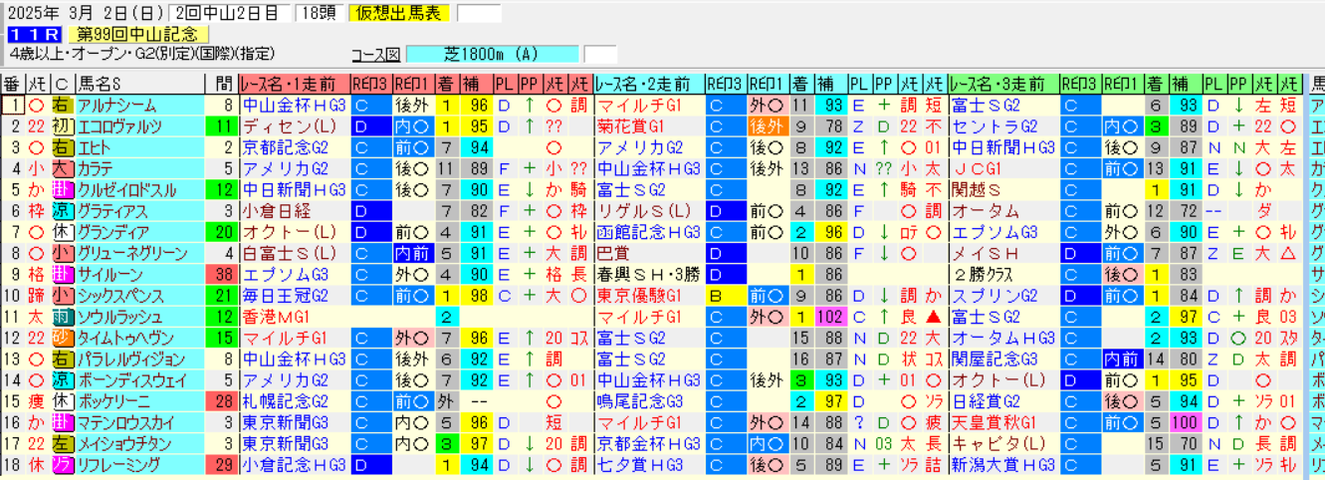Open the コース図 course map link
This screenshot has height=480, width=1325.
tap(375, 54)
